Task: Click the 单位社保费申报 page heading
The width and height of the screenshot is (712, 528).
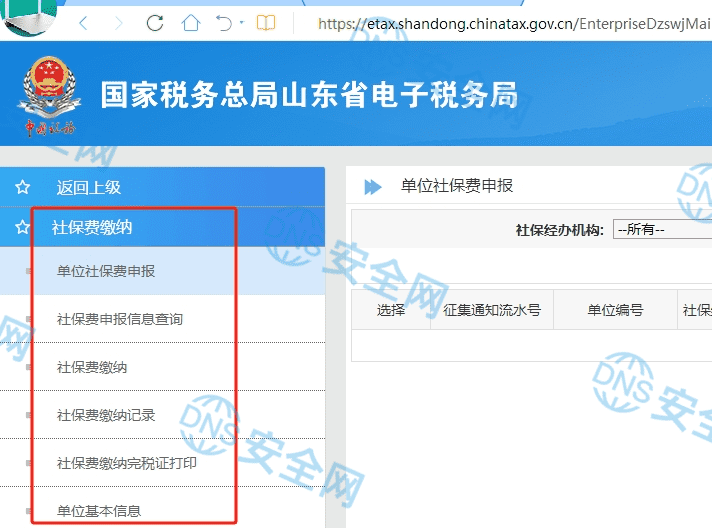Action: pos(457,186)
